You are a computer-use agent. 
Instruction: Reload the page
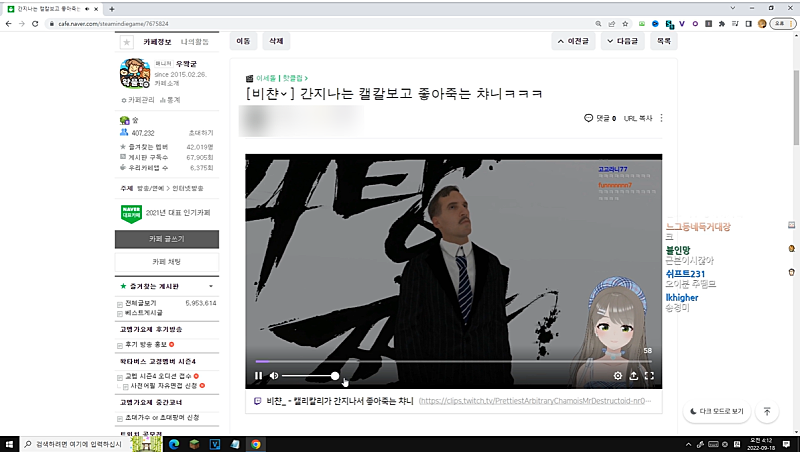[x=35, y=23]
